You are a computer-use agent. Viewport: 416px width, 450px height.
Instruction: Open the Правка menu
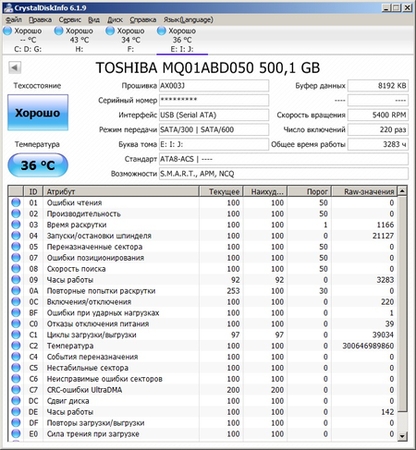pyautogui.click(x=40, y=20)
